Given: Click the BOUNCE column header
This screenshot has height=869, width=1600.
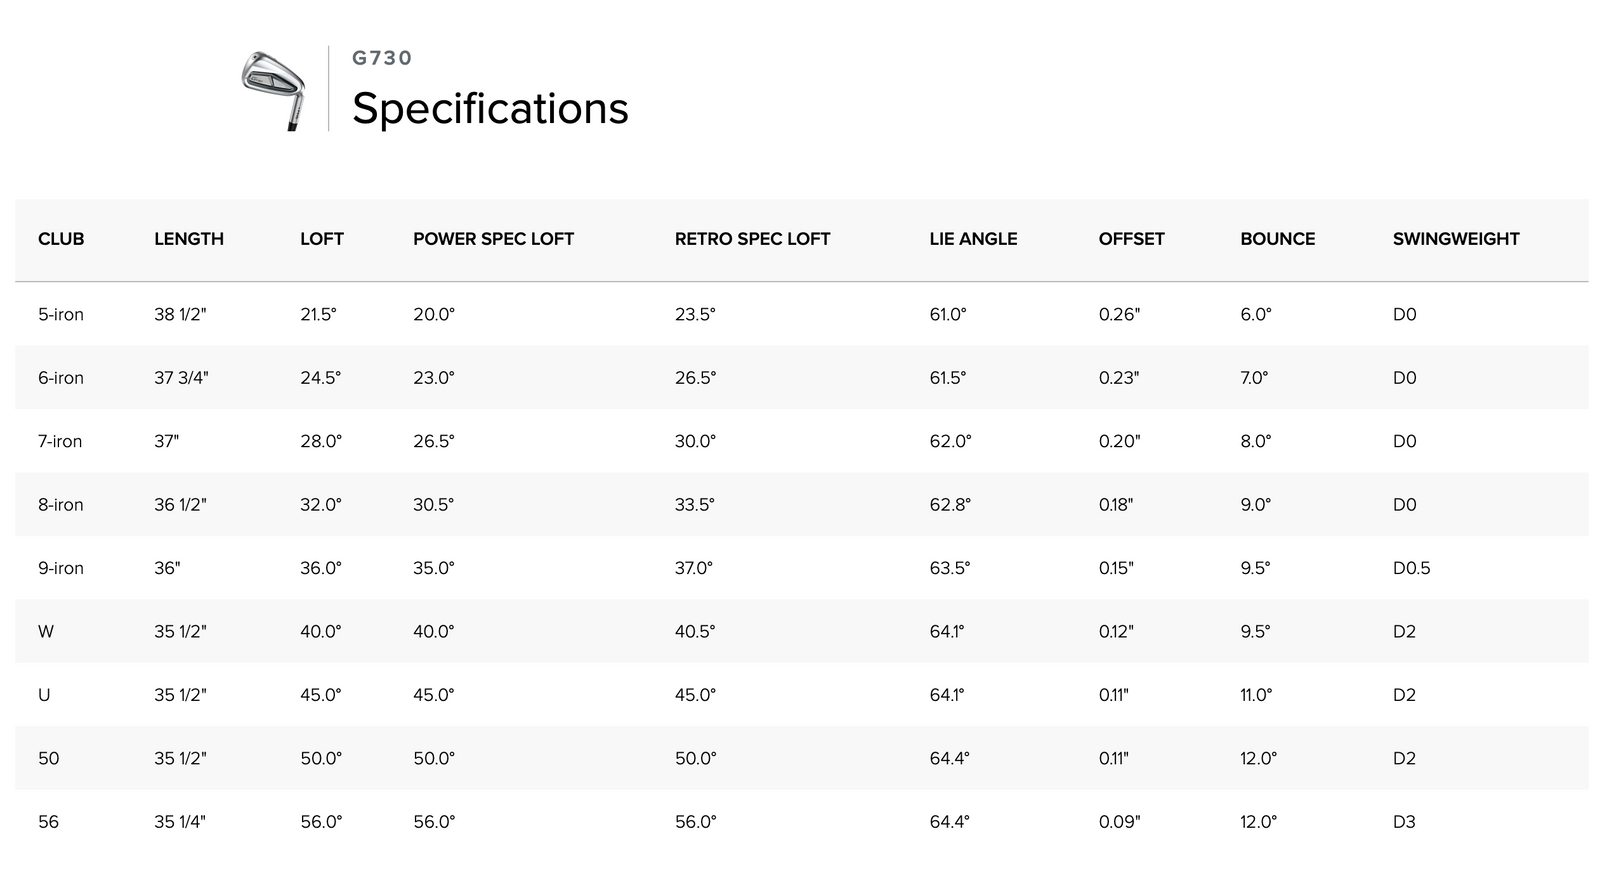Looking at the screenshot, I should [1277, 239].
